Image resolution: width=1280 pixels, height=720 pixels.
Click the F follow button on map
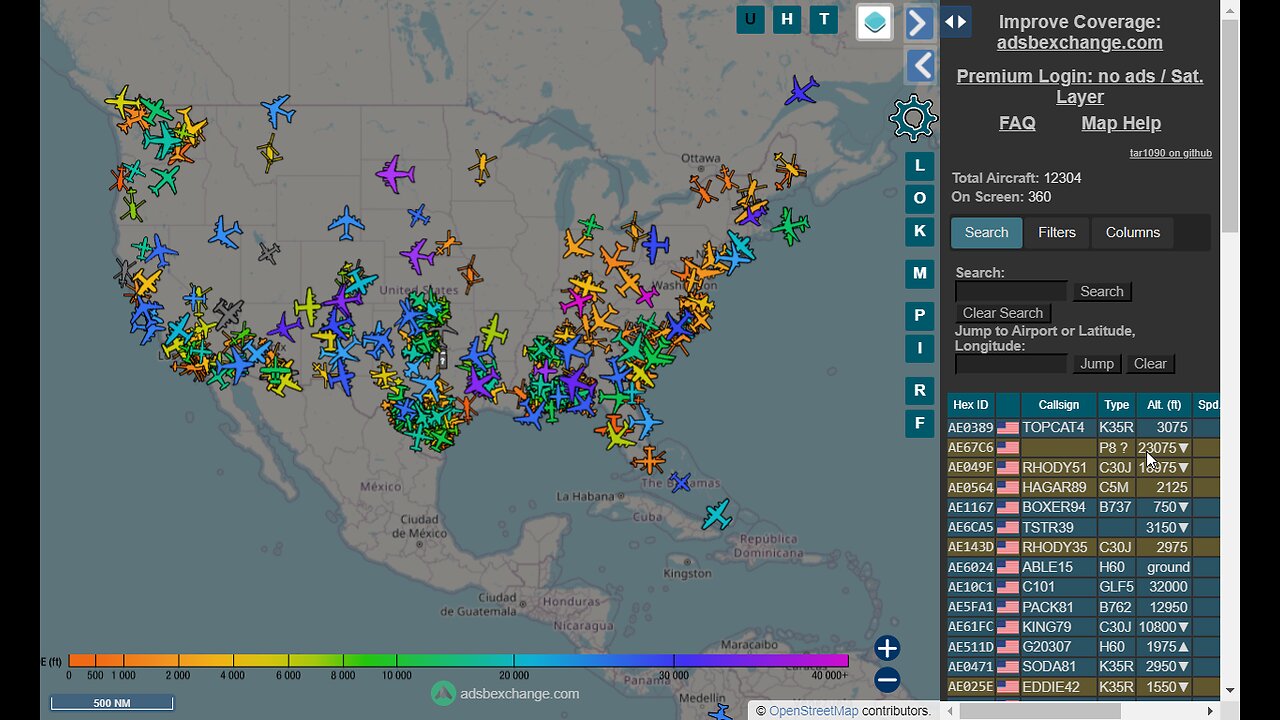tap(920, 423)
